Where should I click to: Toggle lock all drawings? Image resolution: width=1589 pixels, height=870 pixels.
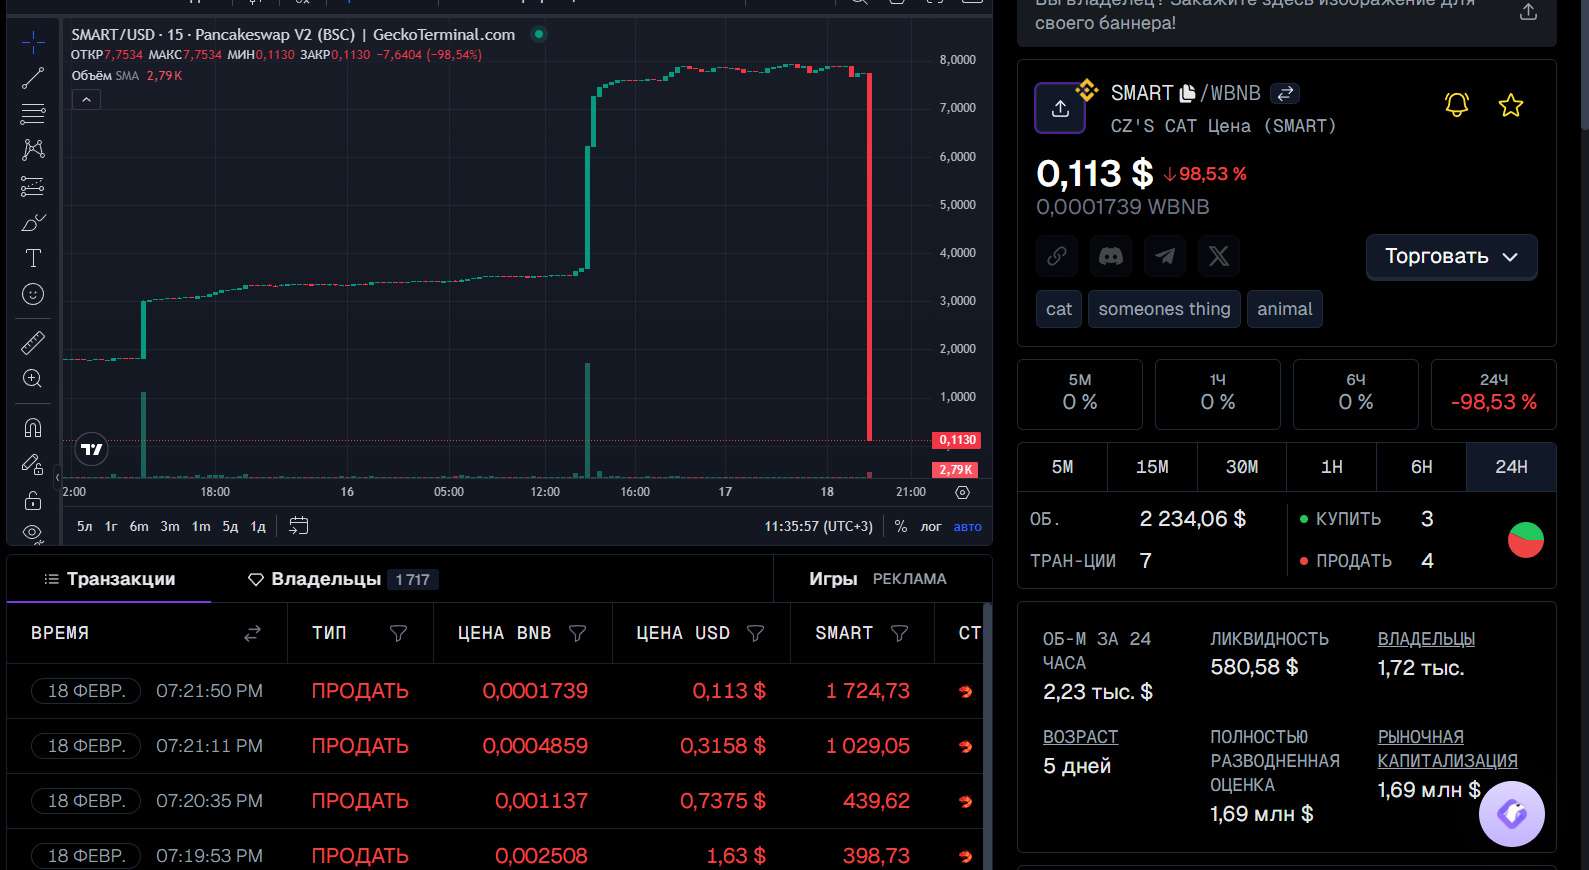33,500
